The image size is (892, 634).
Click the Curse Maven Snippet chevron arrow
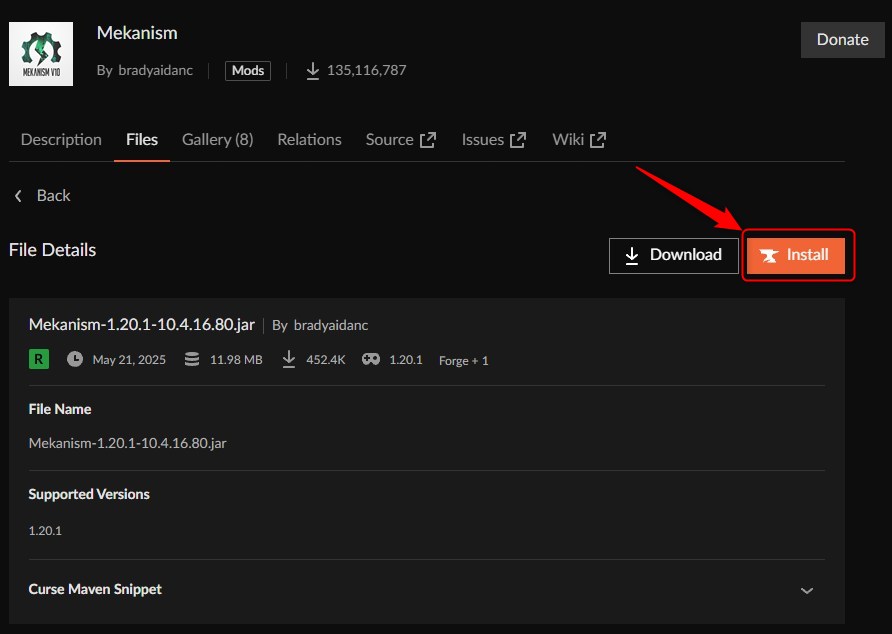(807, 591)
